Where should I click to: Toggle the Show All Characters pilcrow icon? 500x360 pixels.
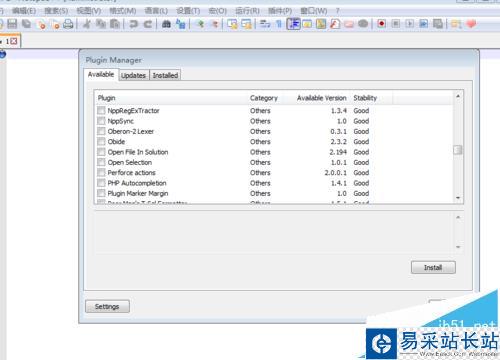[x=279, y=24]
